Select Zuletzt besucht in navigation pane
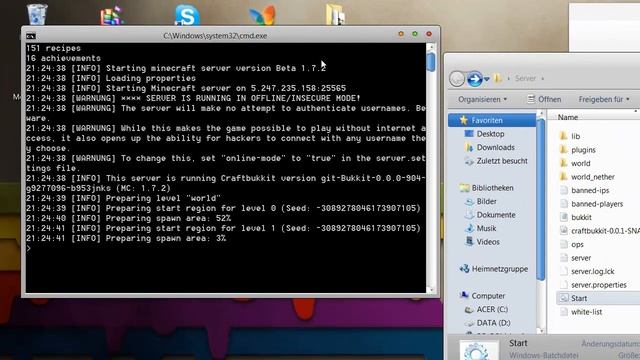The image size is (640, 360). tap(502, 161)
